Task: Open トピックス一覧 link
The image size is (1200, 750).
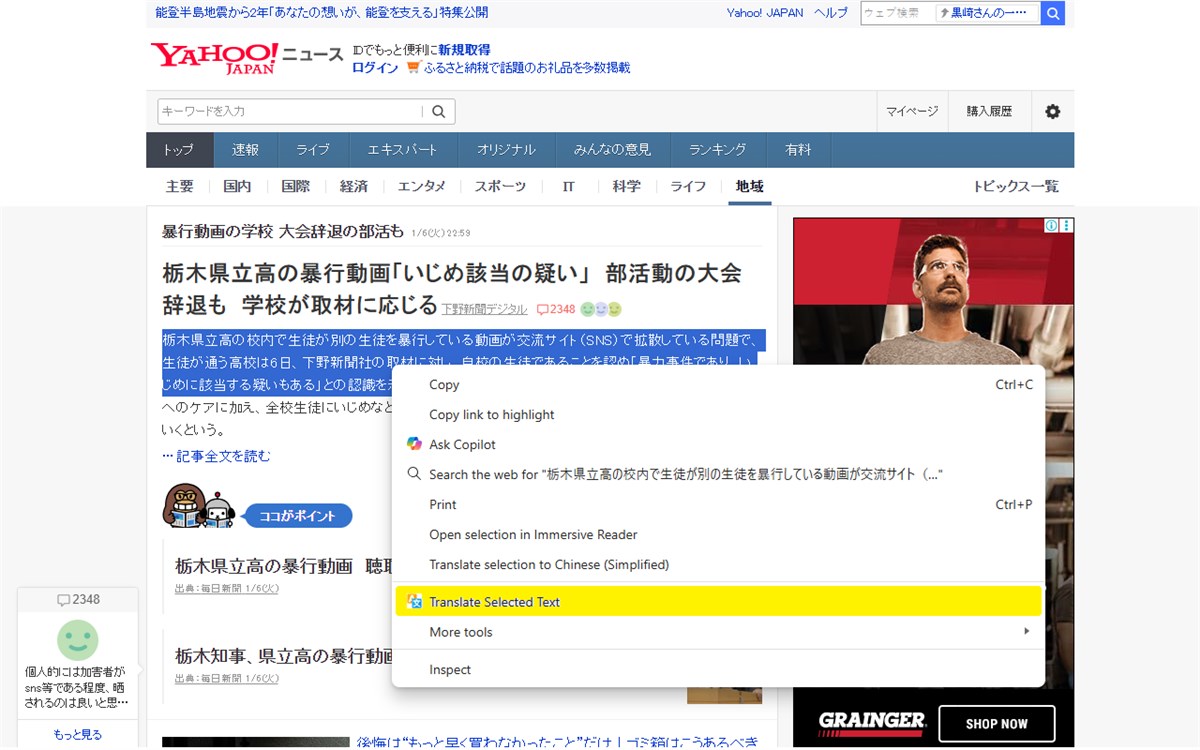Action: (1015, 186)
